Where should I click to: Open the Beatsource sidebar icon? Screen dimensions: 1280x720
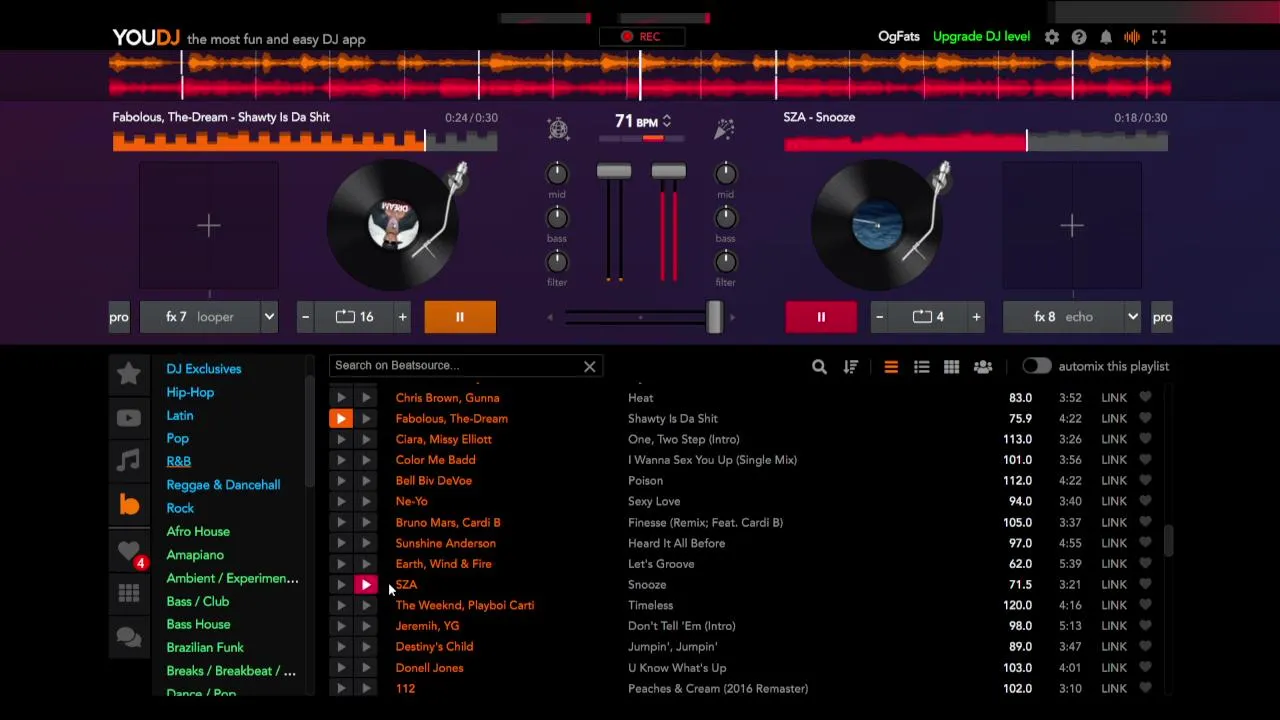tap(129, 504)
